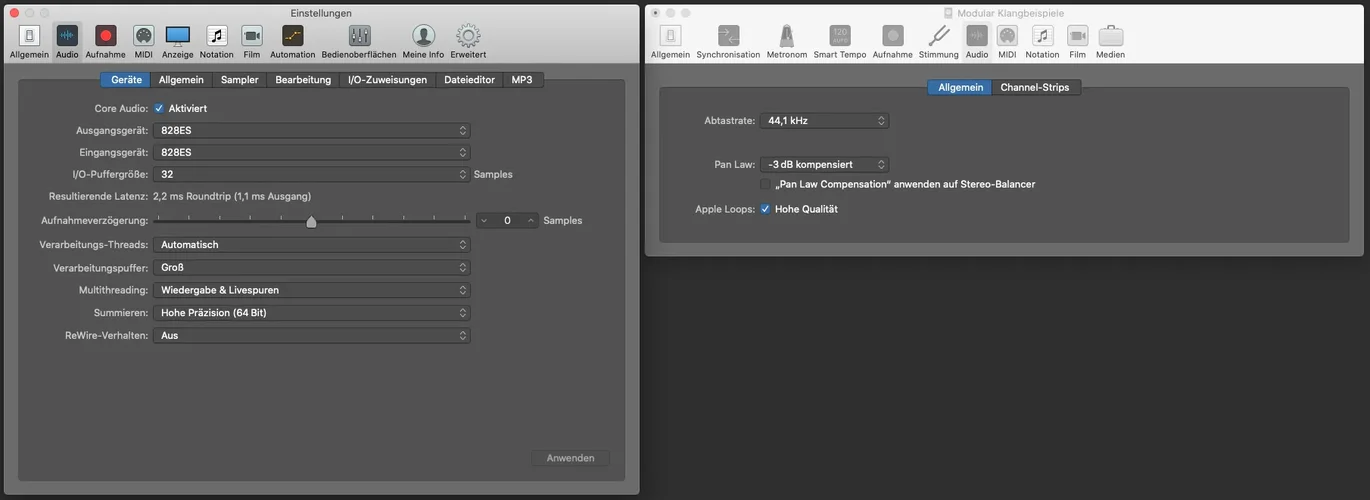
Task: Open Automation preferences
Action: [292, 41]
